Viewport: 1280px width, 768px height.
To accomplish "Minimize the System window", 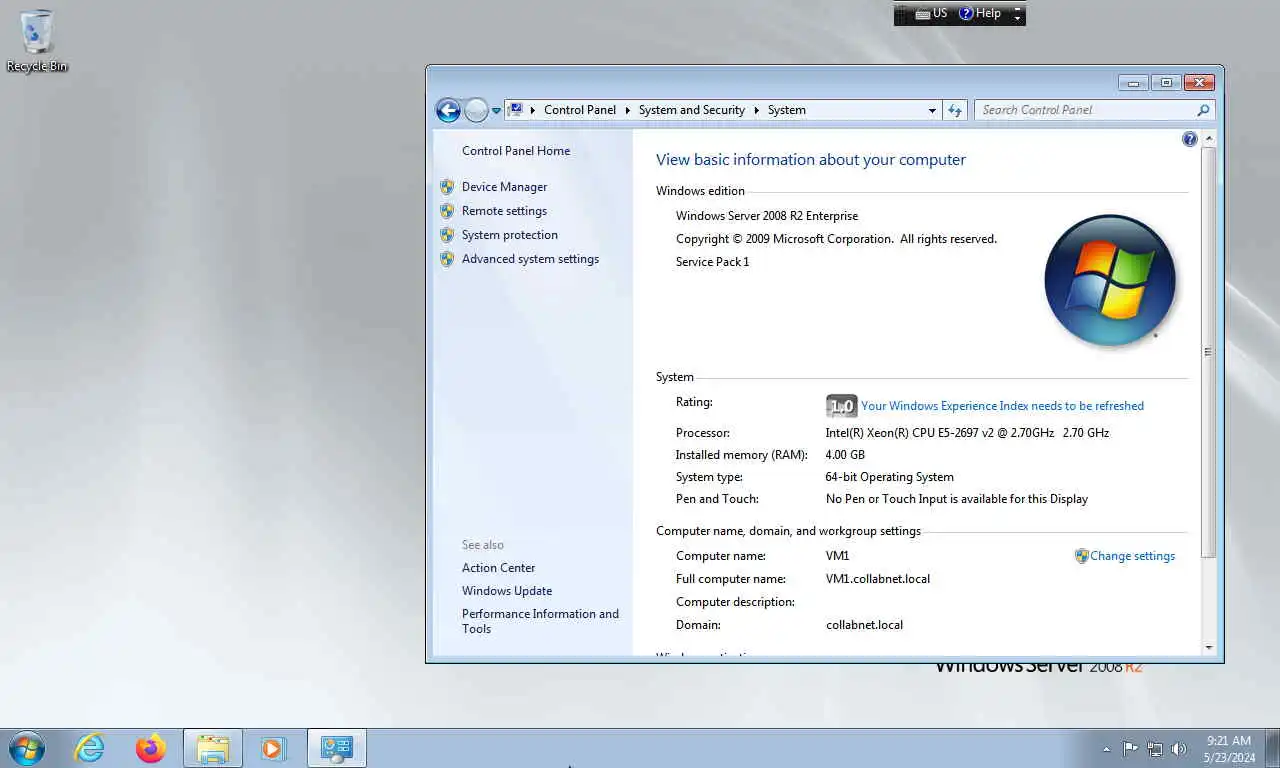I will coord(1133,83).
